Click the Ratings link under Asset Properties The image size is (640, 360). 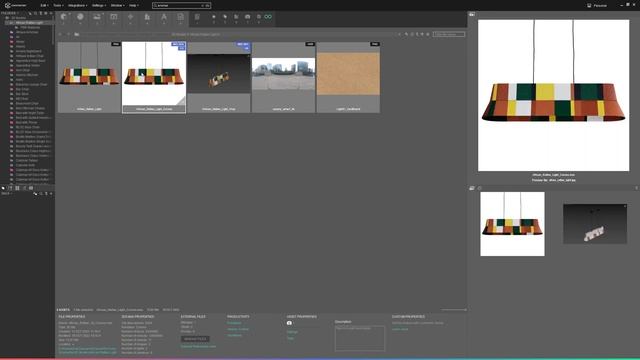[292, 332]
